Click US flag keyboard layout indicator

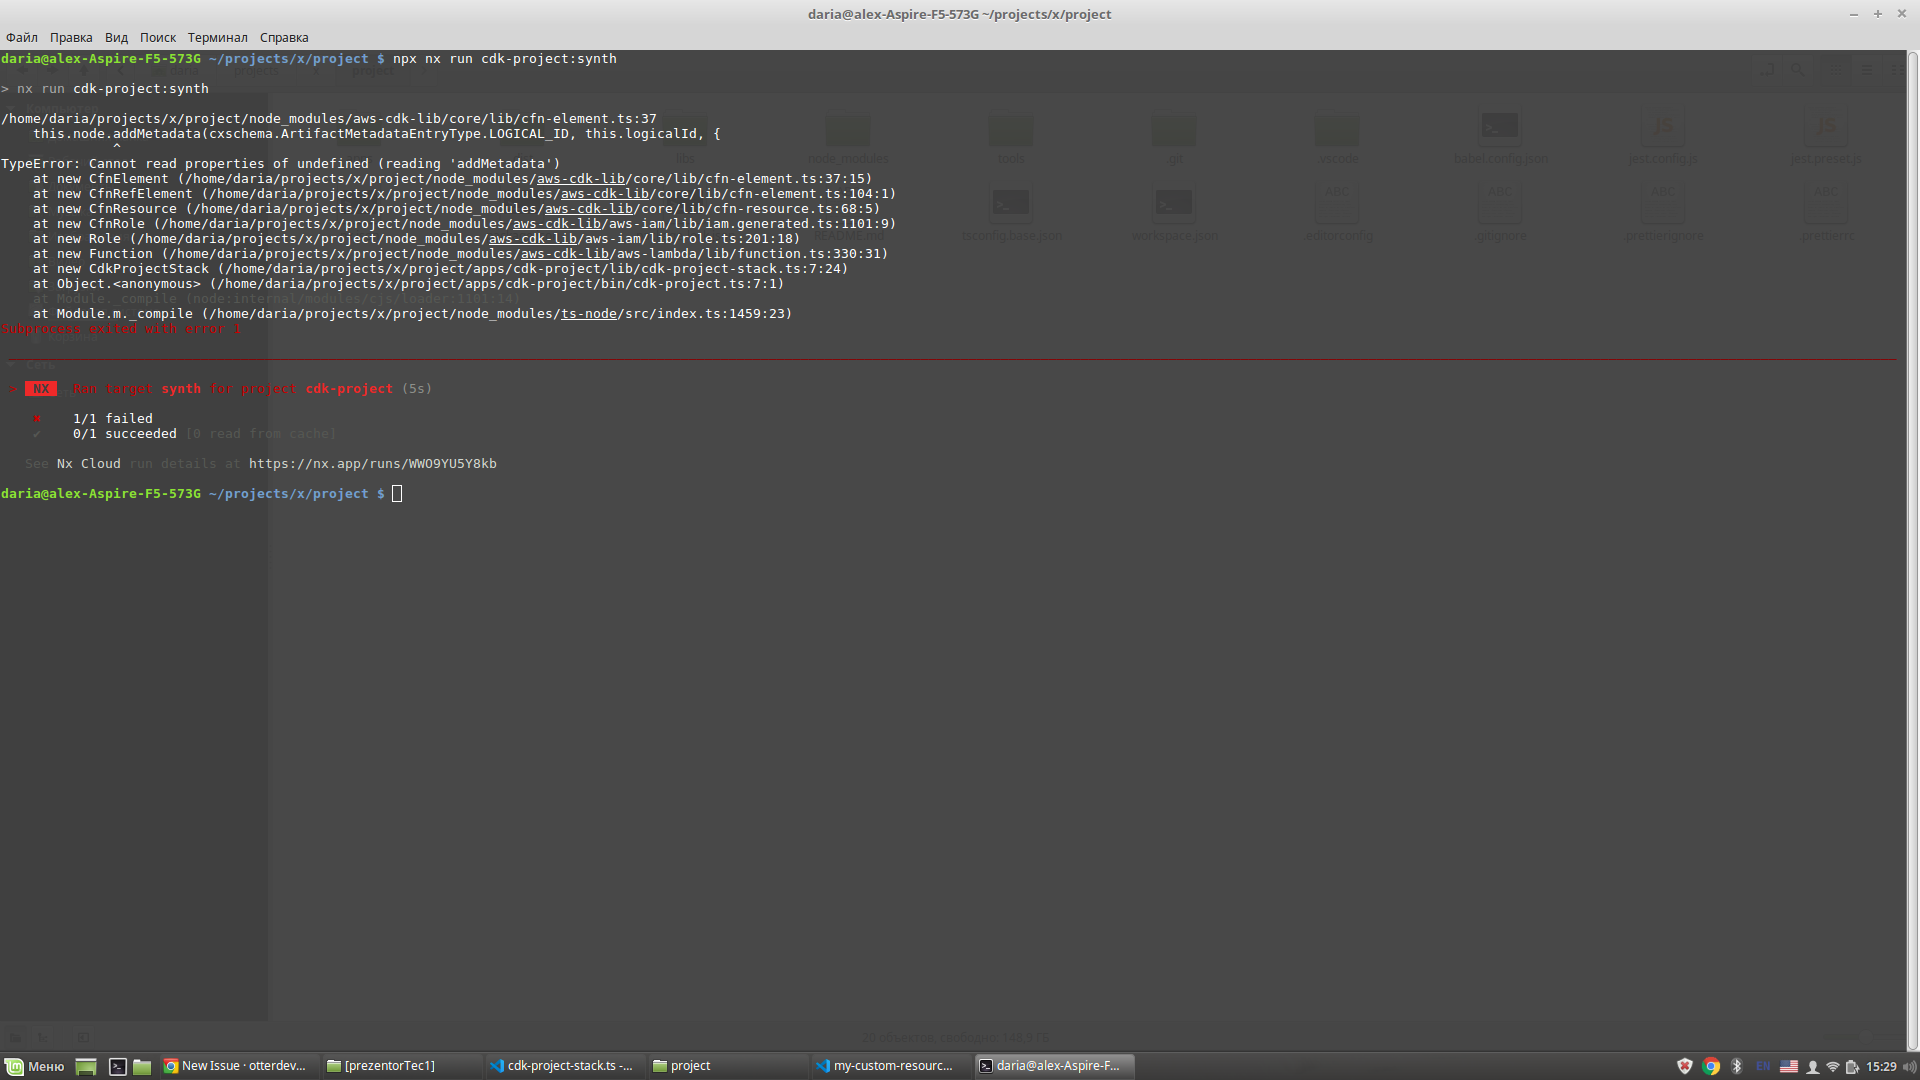pyautogui.click(x=1789, y=1066)
